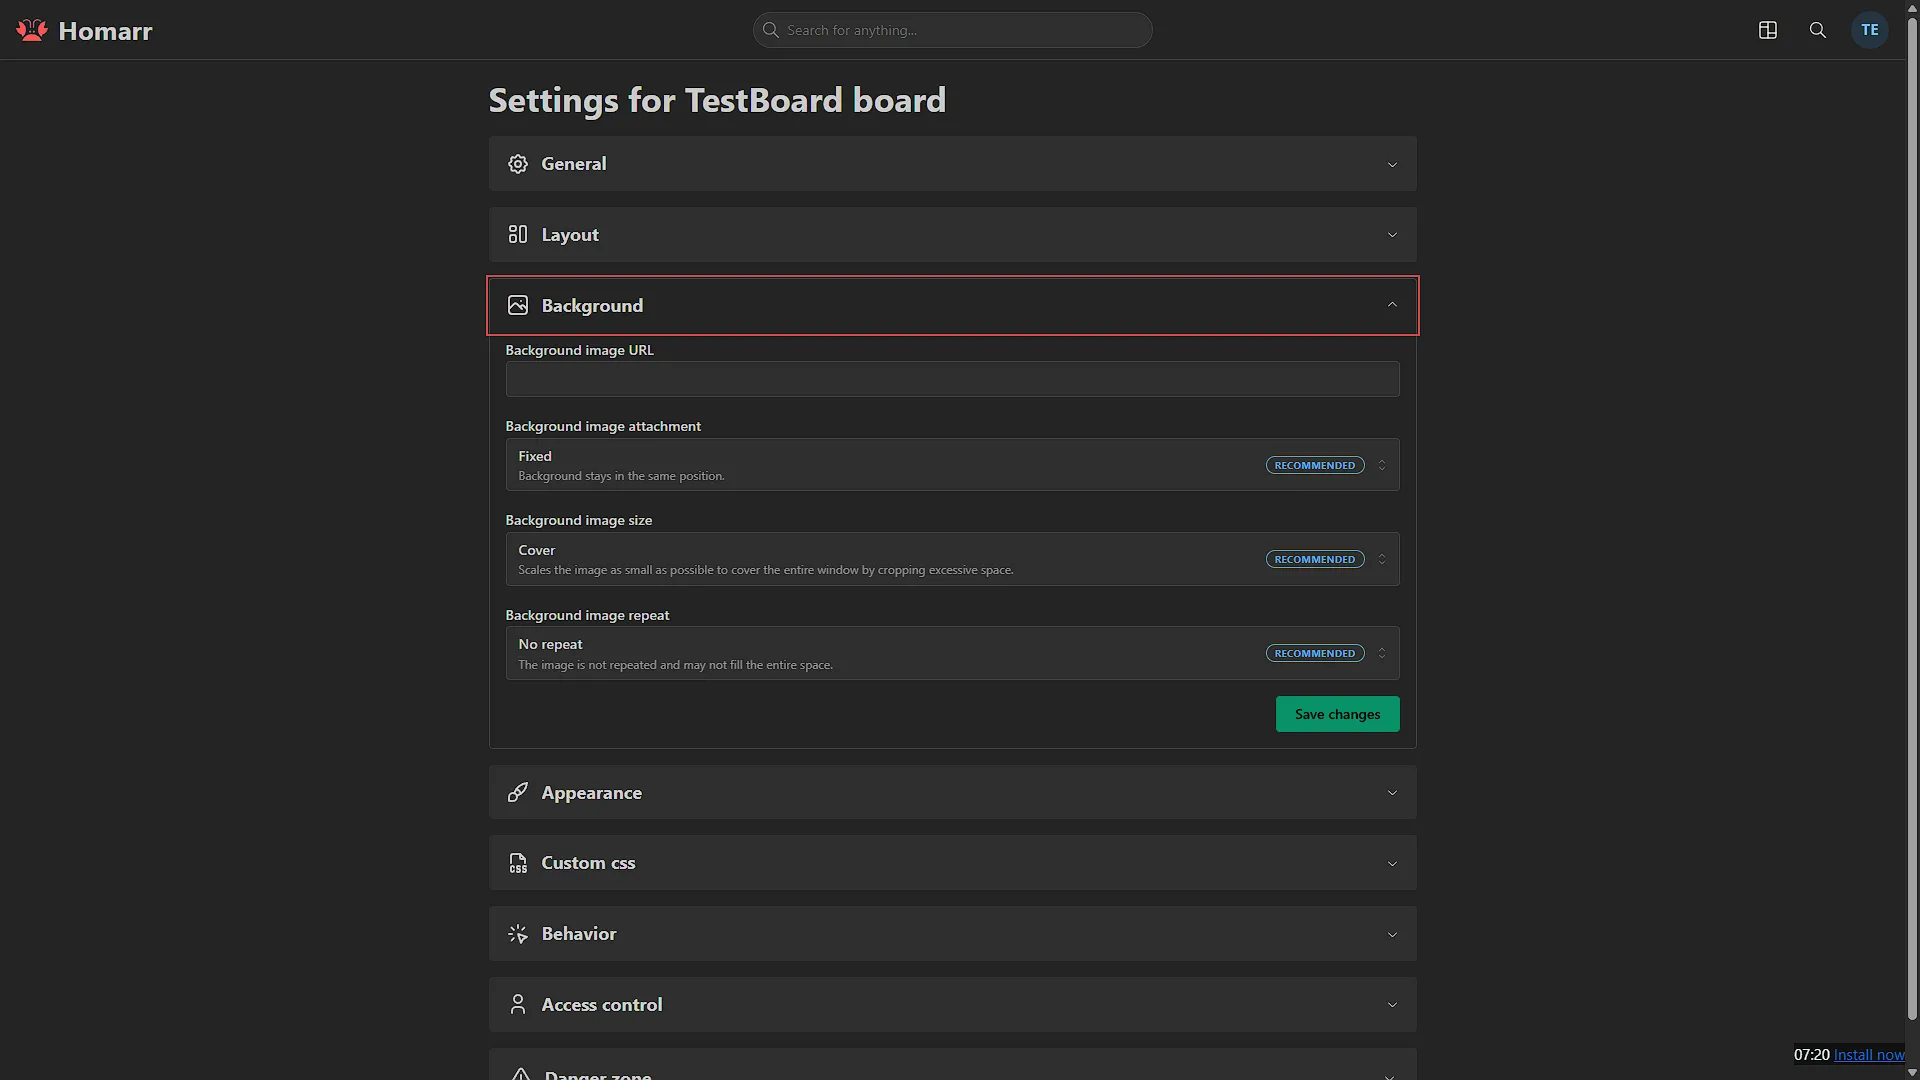Open Background image size dropdown showing Cover
The width and height of the screenshot is (1920, 1080).
(952, 559)
